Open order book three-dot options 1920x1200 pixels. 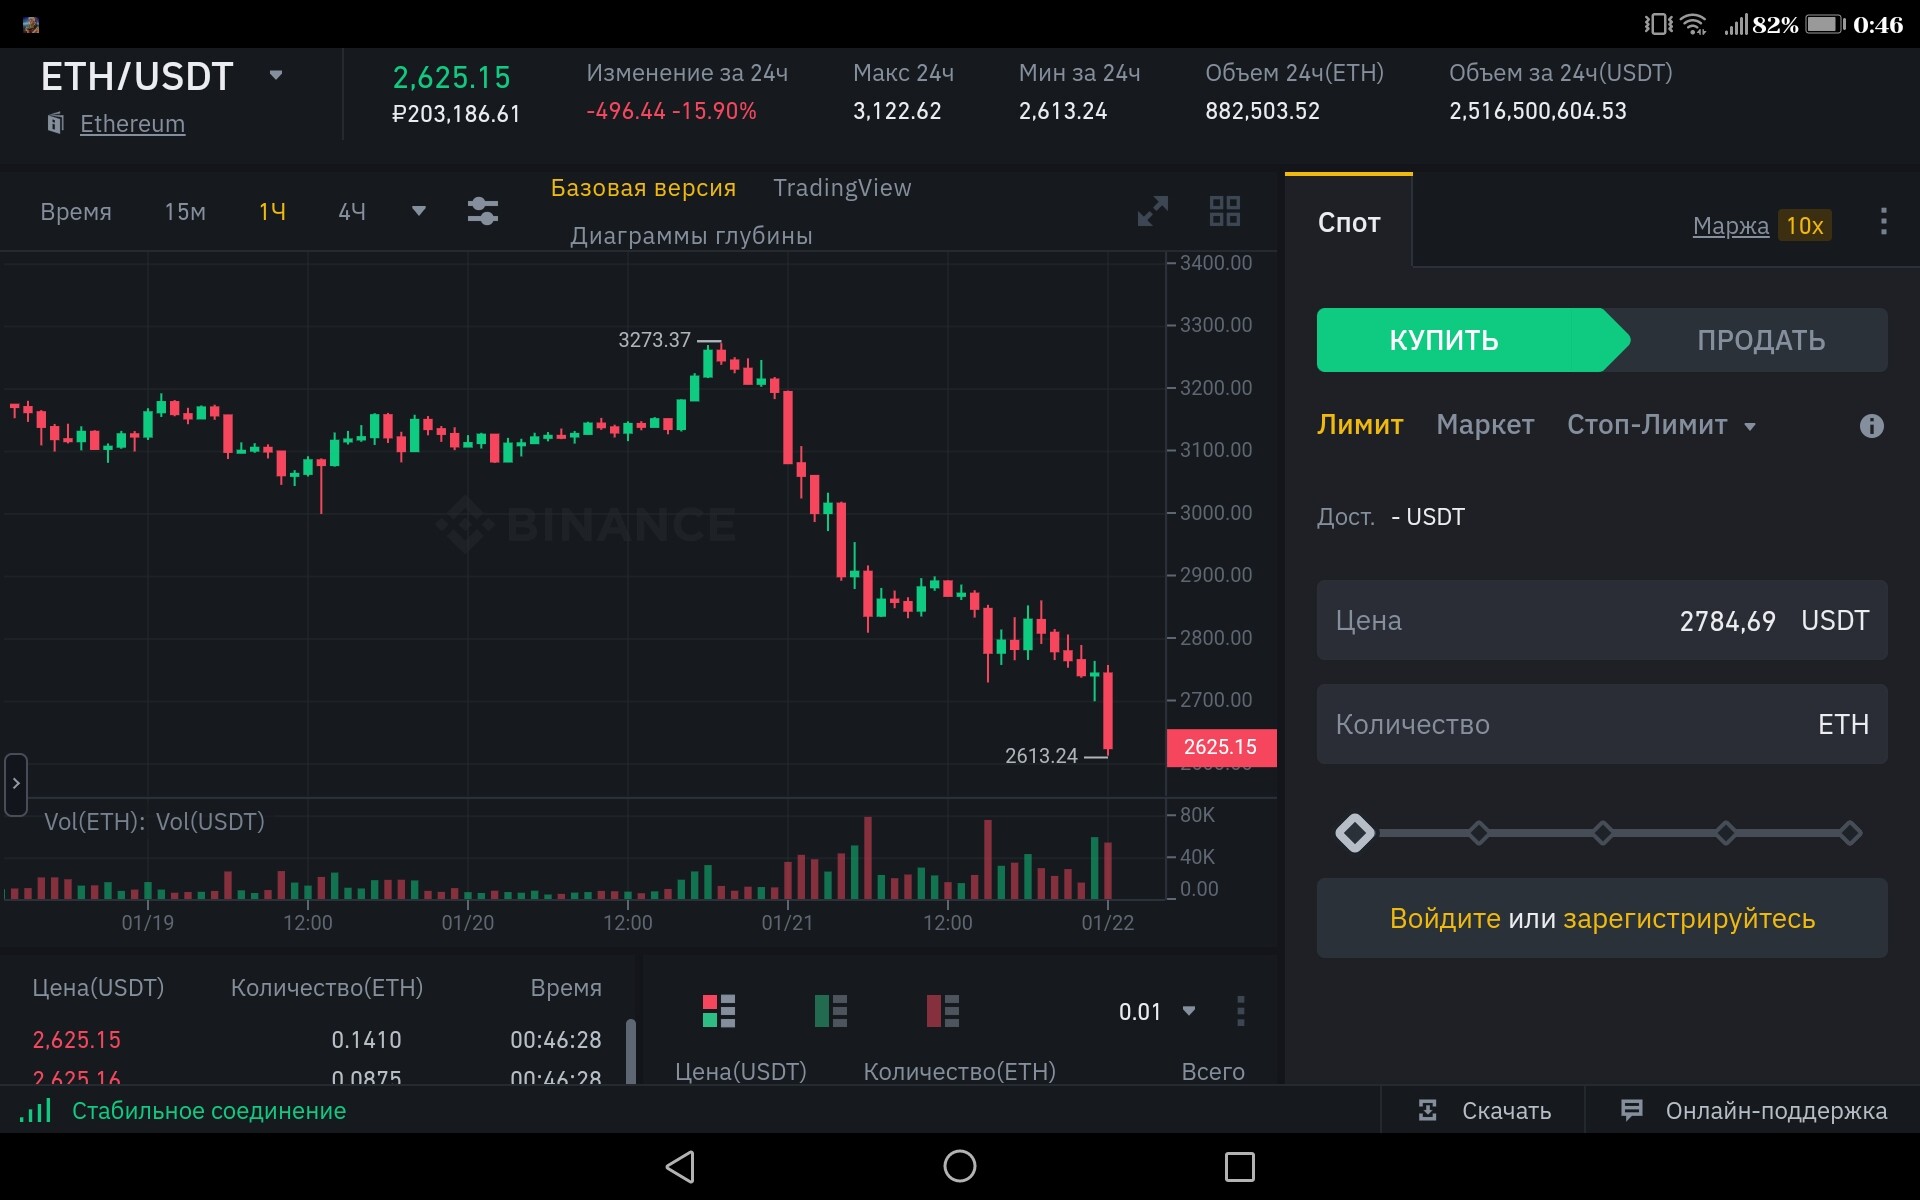pos(1240,1011)
